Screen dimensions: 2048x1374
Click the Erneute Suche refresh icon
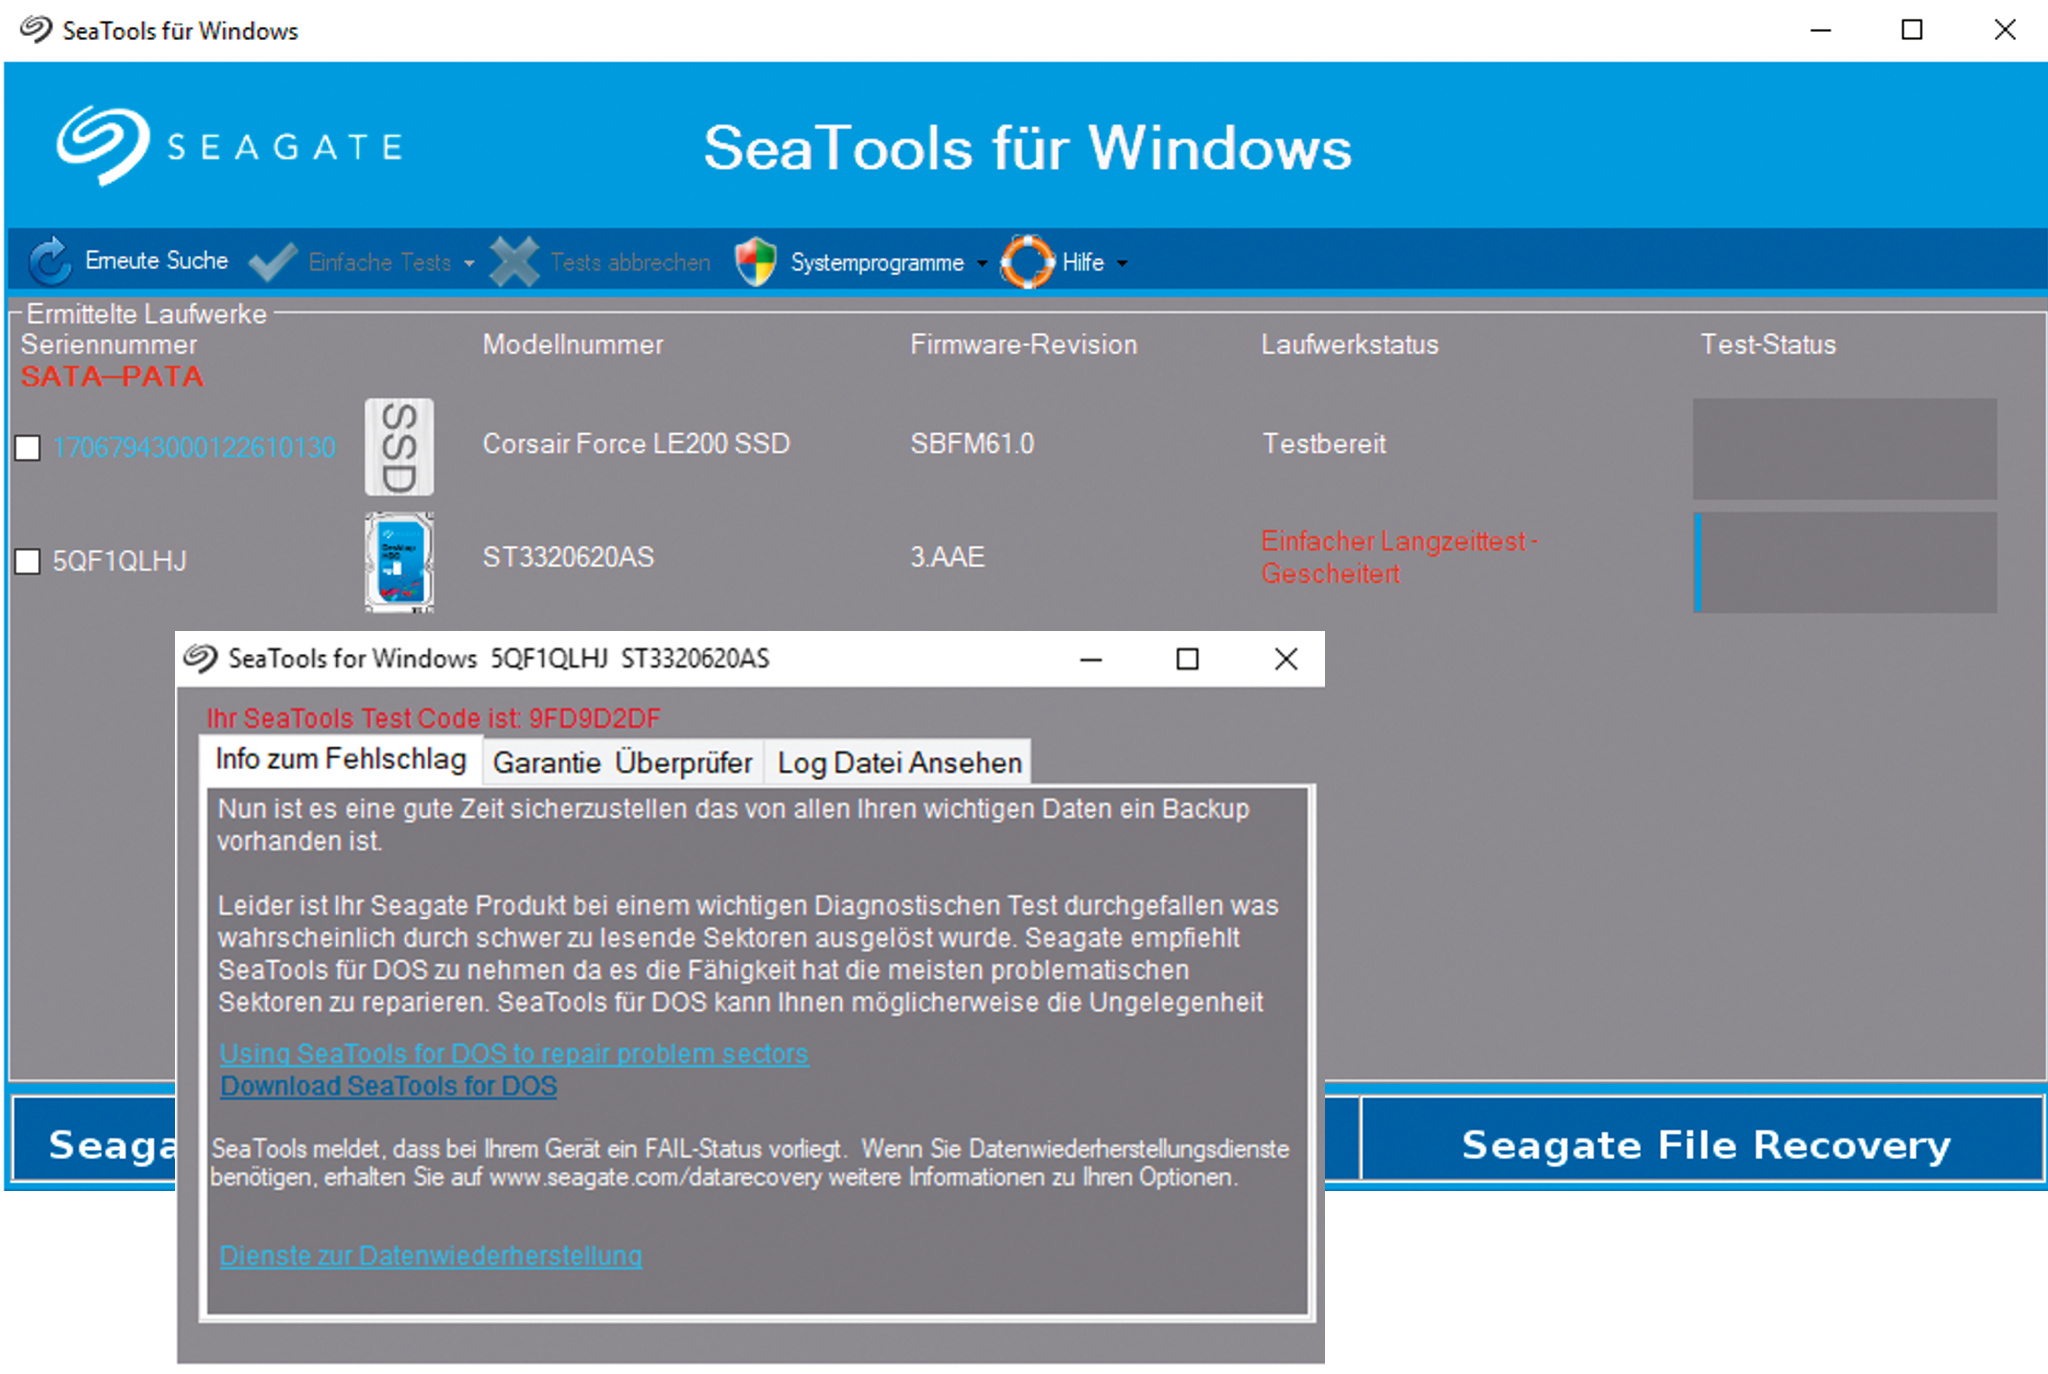point(48,262)
